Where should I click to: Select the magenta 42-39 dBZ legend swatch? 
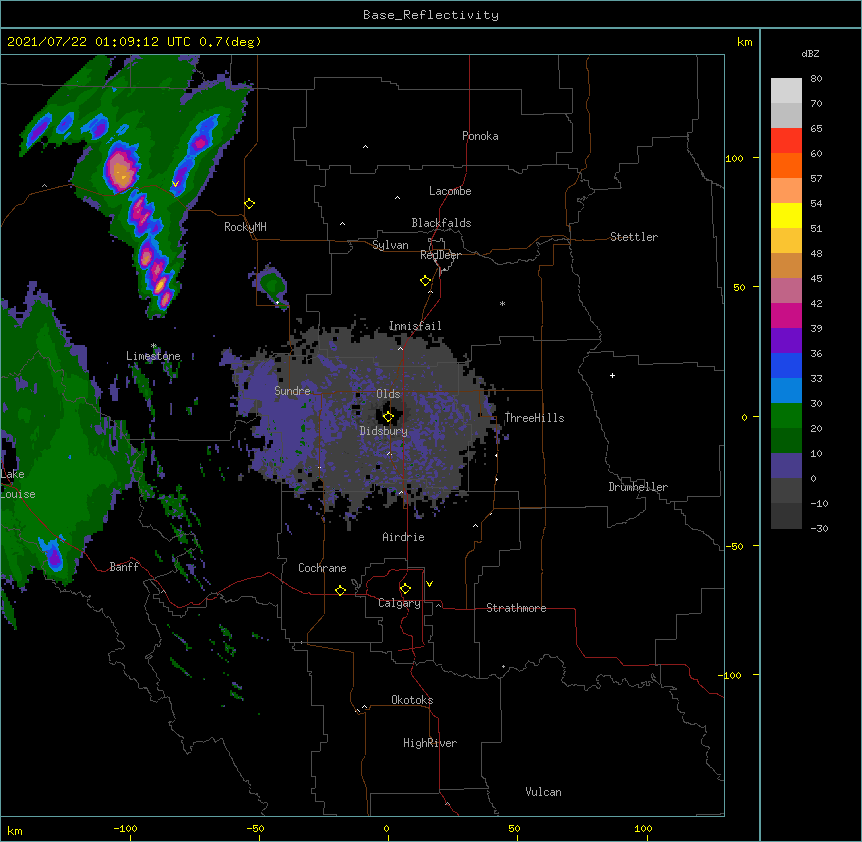[786, 316]
